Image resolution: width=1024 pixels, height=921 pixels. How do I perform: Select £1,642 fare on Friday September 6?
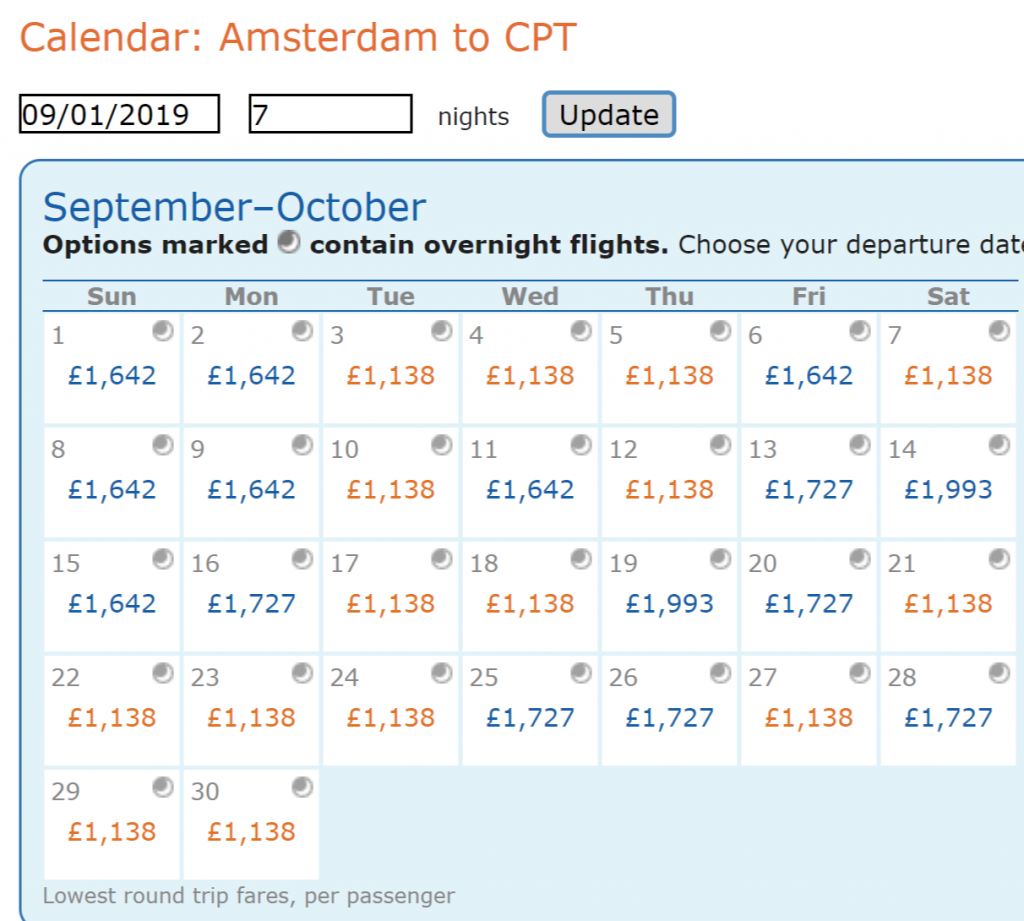(x=809, y=376)
